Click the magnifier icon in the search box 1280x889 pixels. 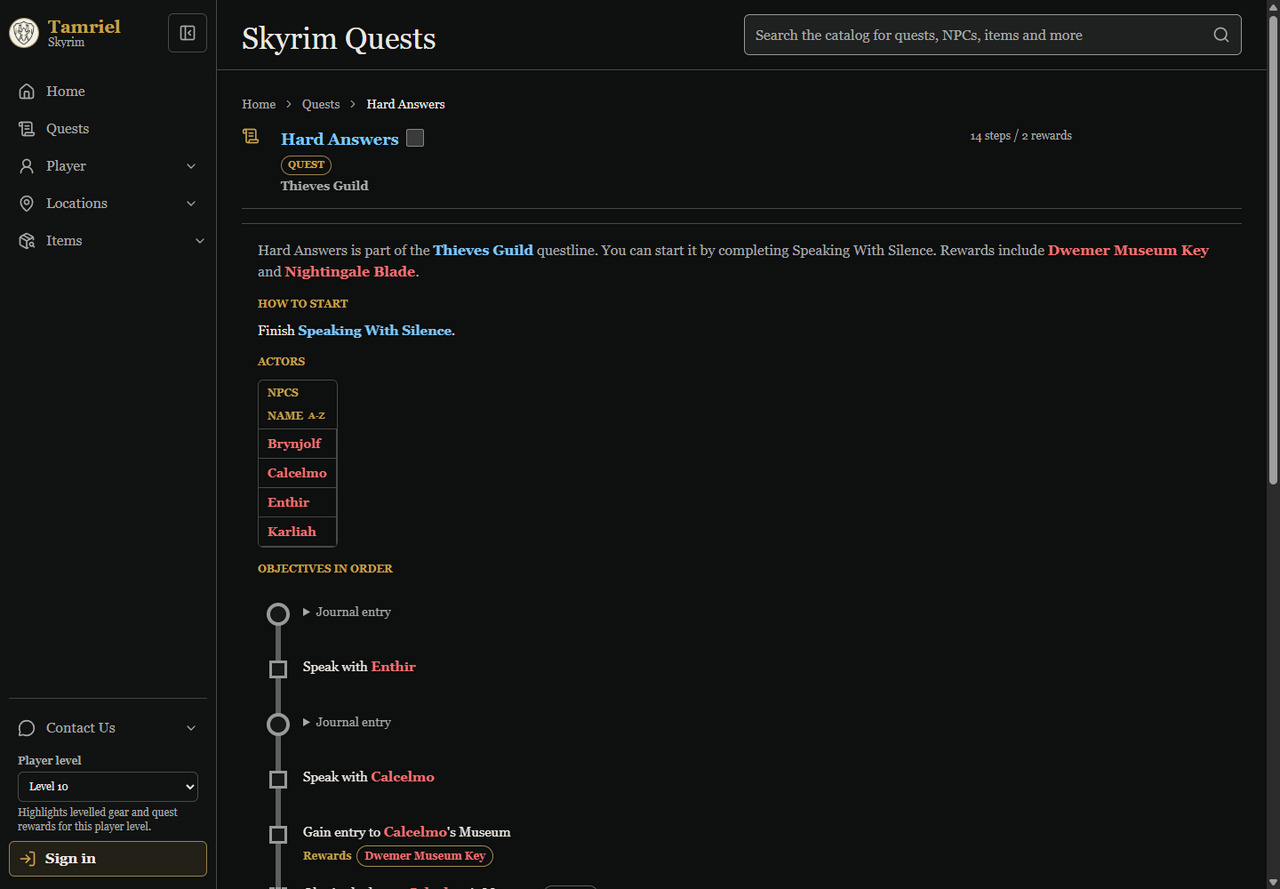point(1221,35)
